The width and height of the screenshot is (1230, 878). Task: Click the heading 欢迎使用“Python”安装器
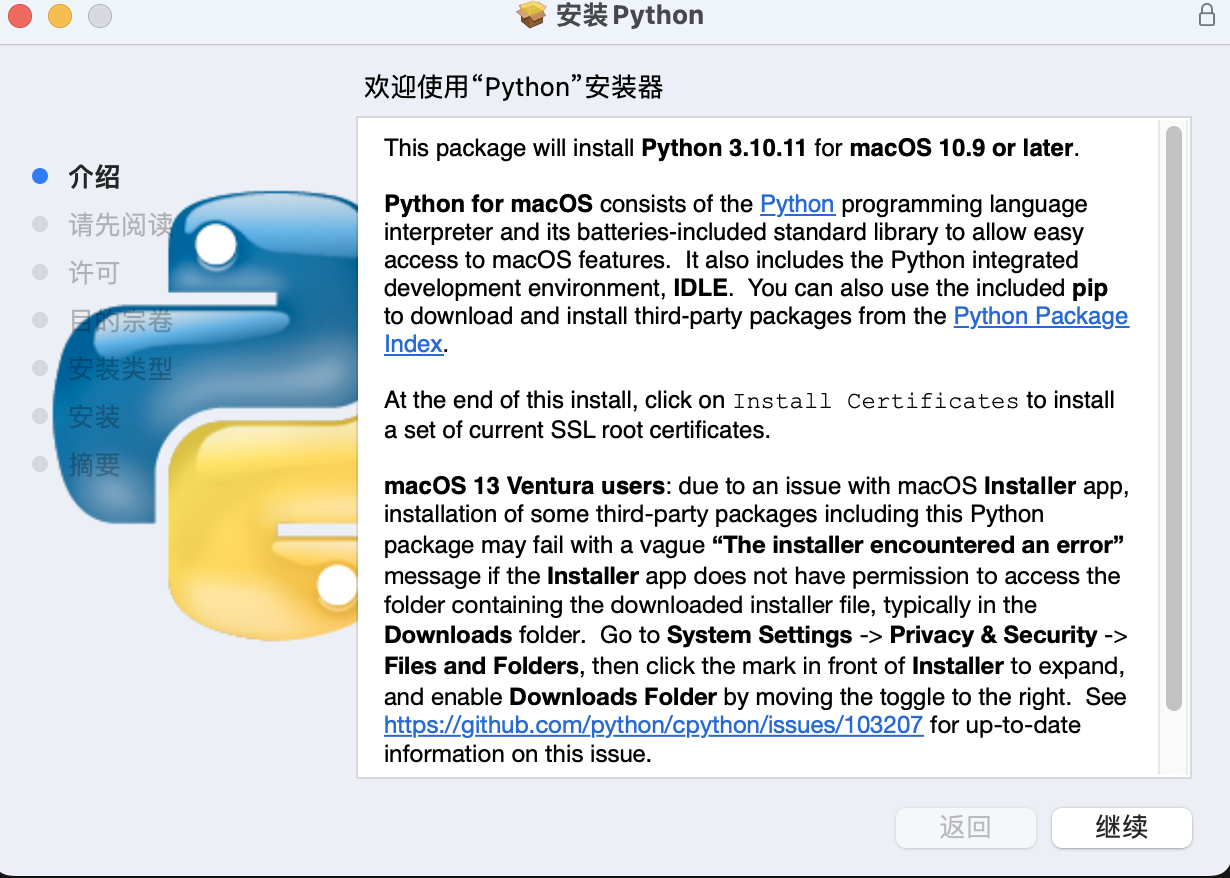(514, 87)
